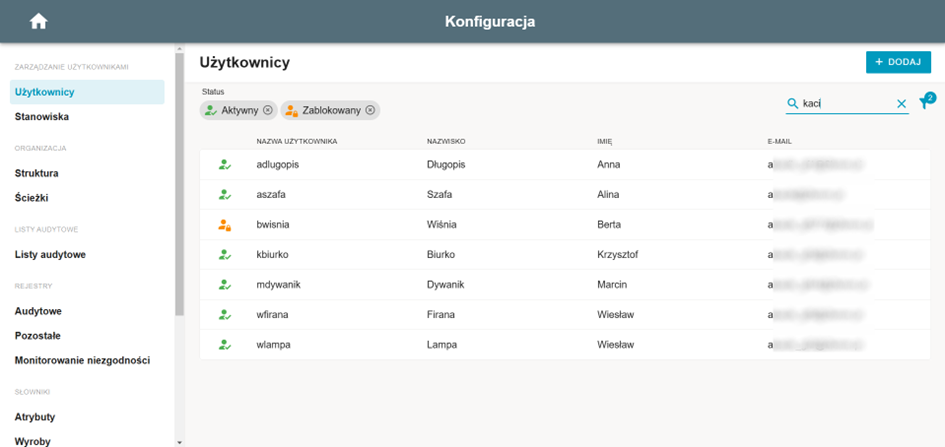945x447 pixels.
Task: Click first name Berta
Action: (609, 225)
